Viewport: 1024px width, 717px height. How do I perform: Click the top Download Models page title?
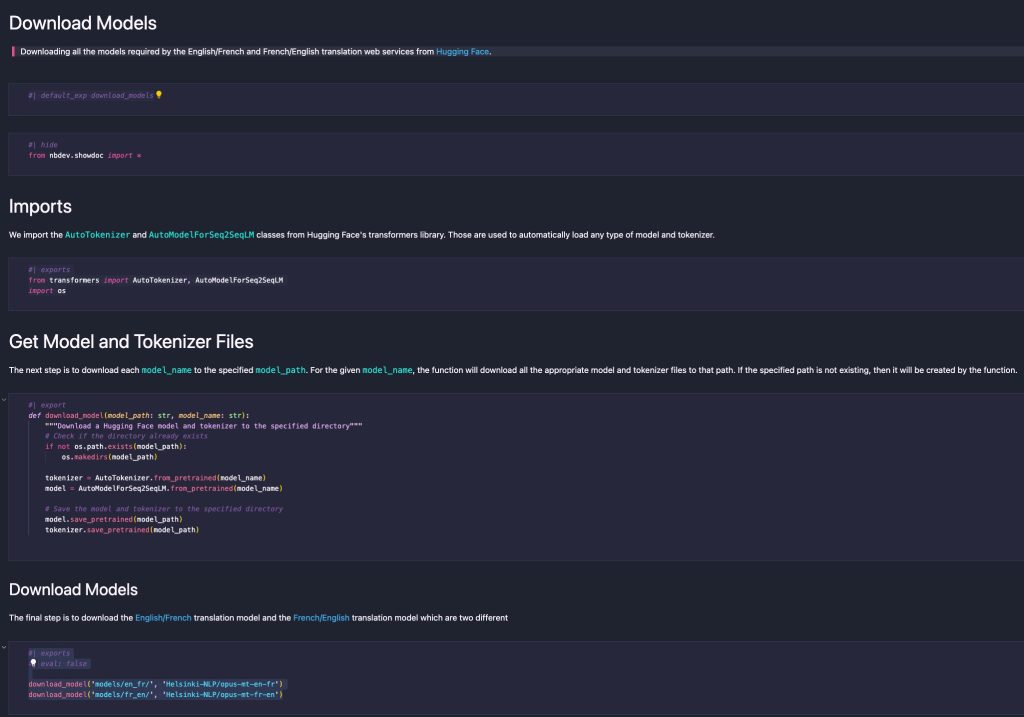pyautogui.click(x=83, y=23)
